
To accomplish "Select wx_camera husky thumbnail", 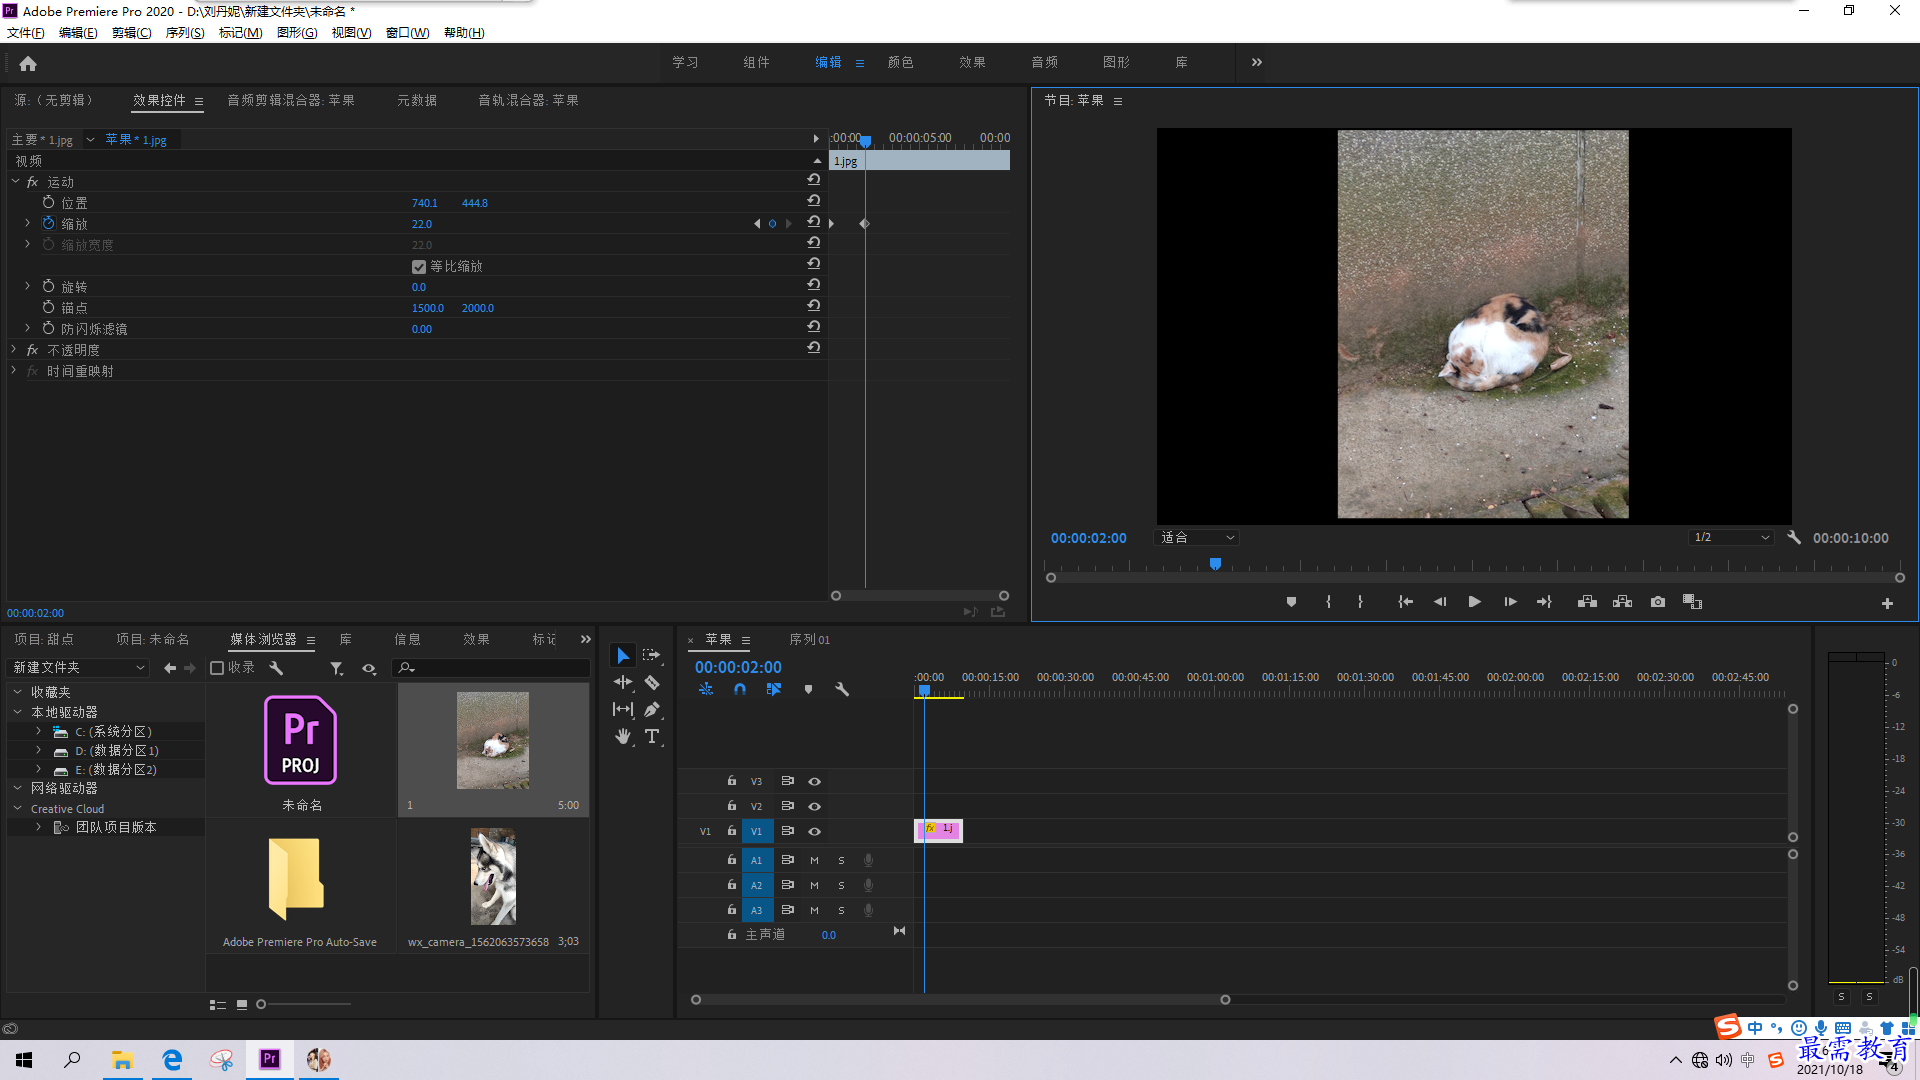I will tap(493, 877).
